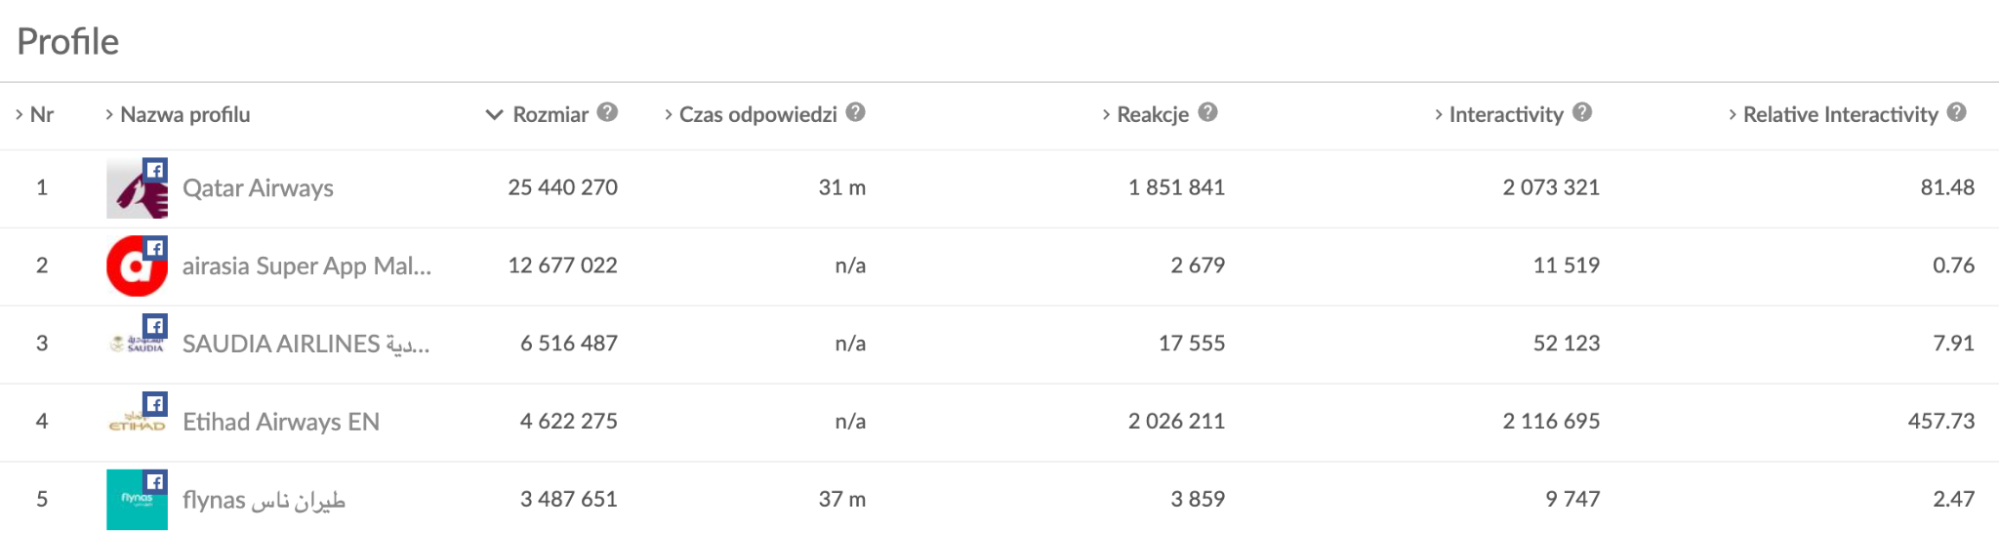Click the help icon beside Czas odpowiedzi
Viewport: 1999px width, 534px height.
(x=855, y=113)
